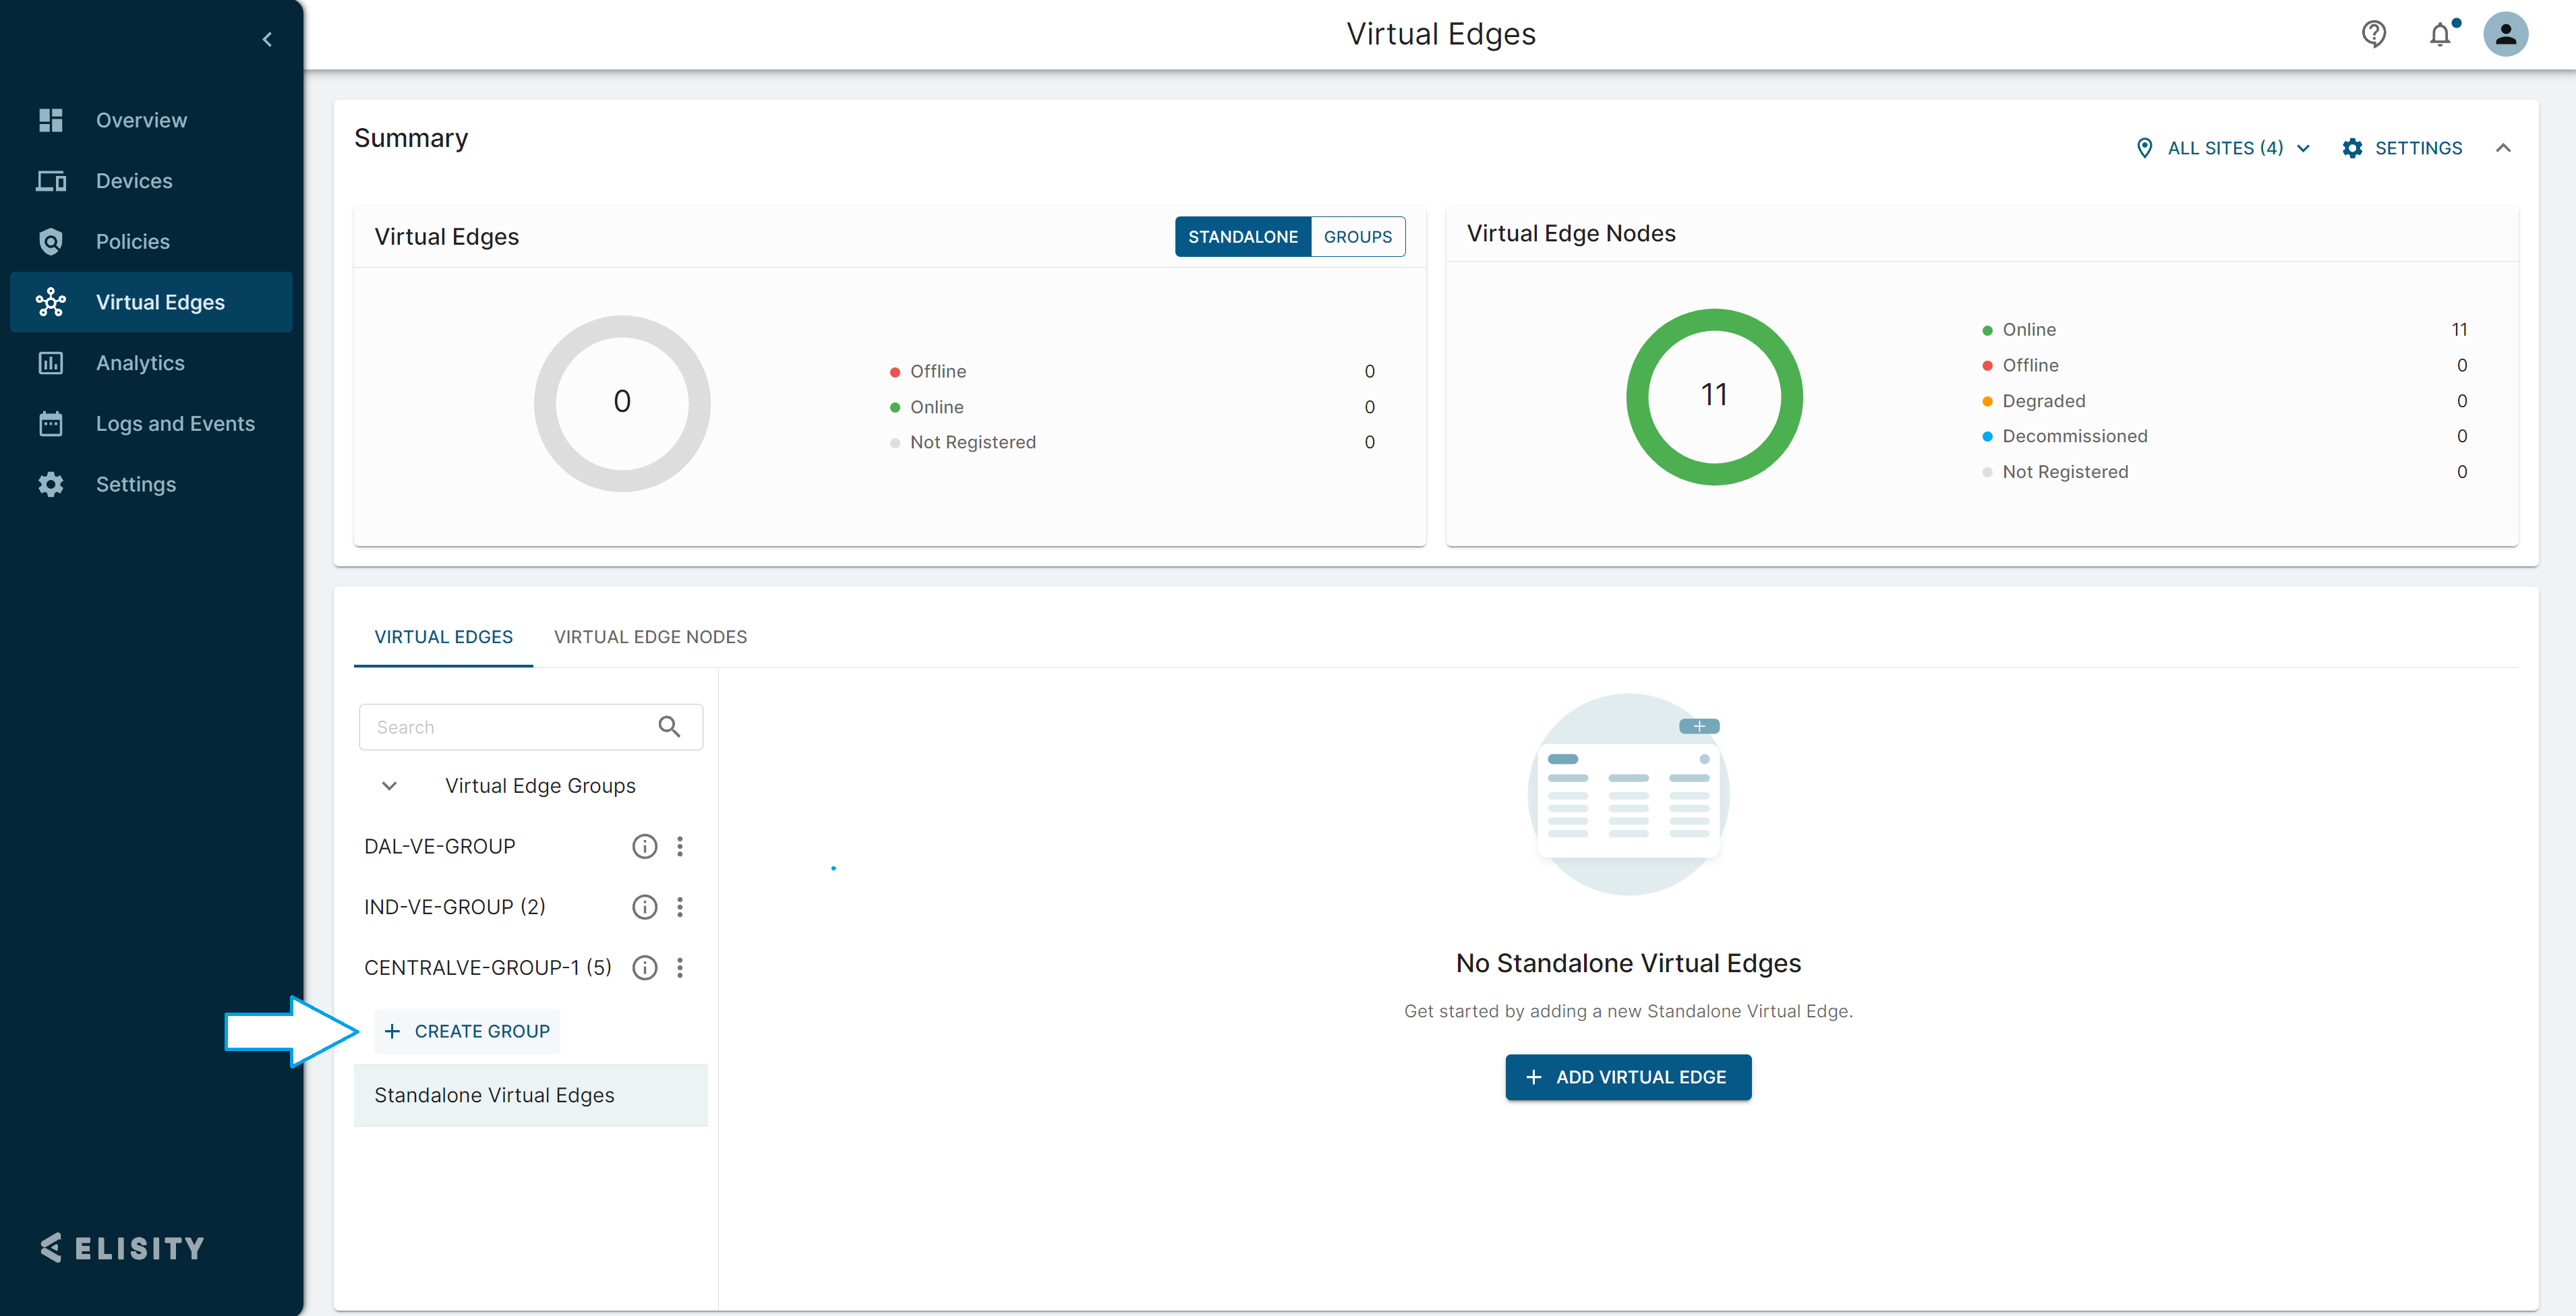
Task: Click the info icon for DAL-VE-GROUP
Action: [645, 846]
